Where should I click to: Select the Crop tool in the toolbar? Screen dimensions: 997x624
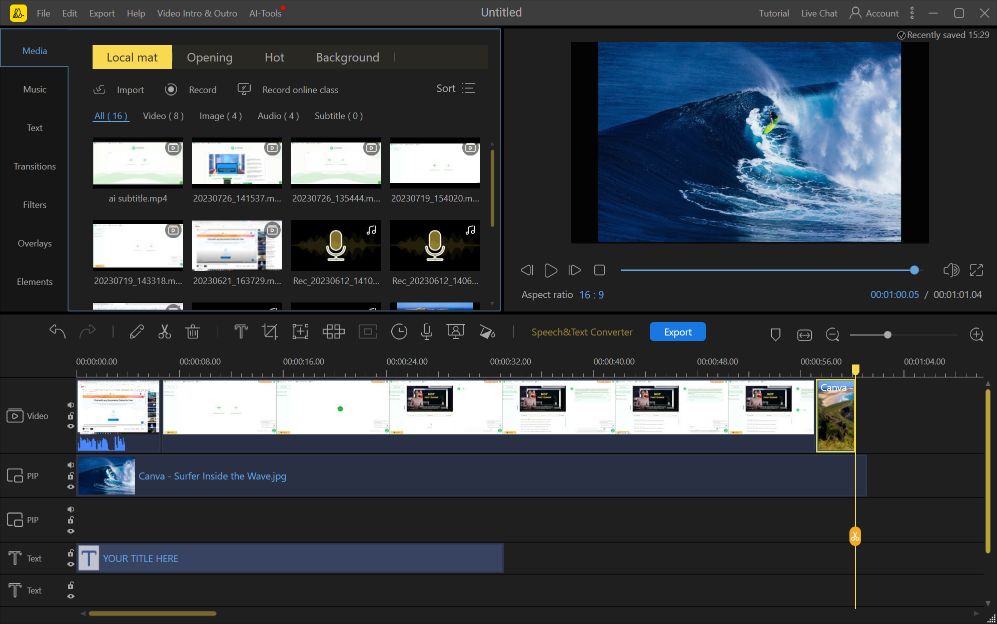pyautogui.click(x=268, y=332)
